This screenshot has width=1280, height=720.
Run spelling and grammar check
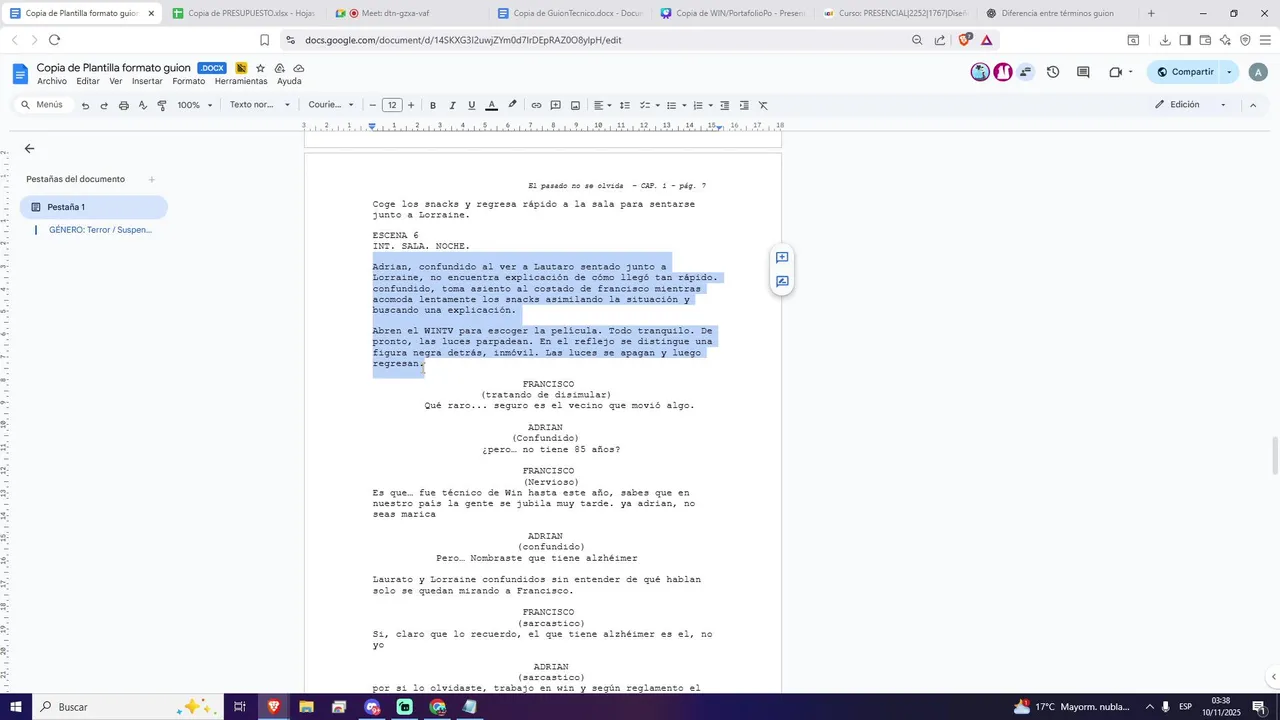coord(143,105)
